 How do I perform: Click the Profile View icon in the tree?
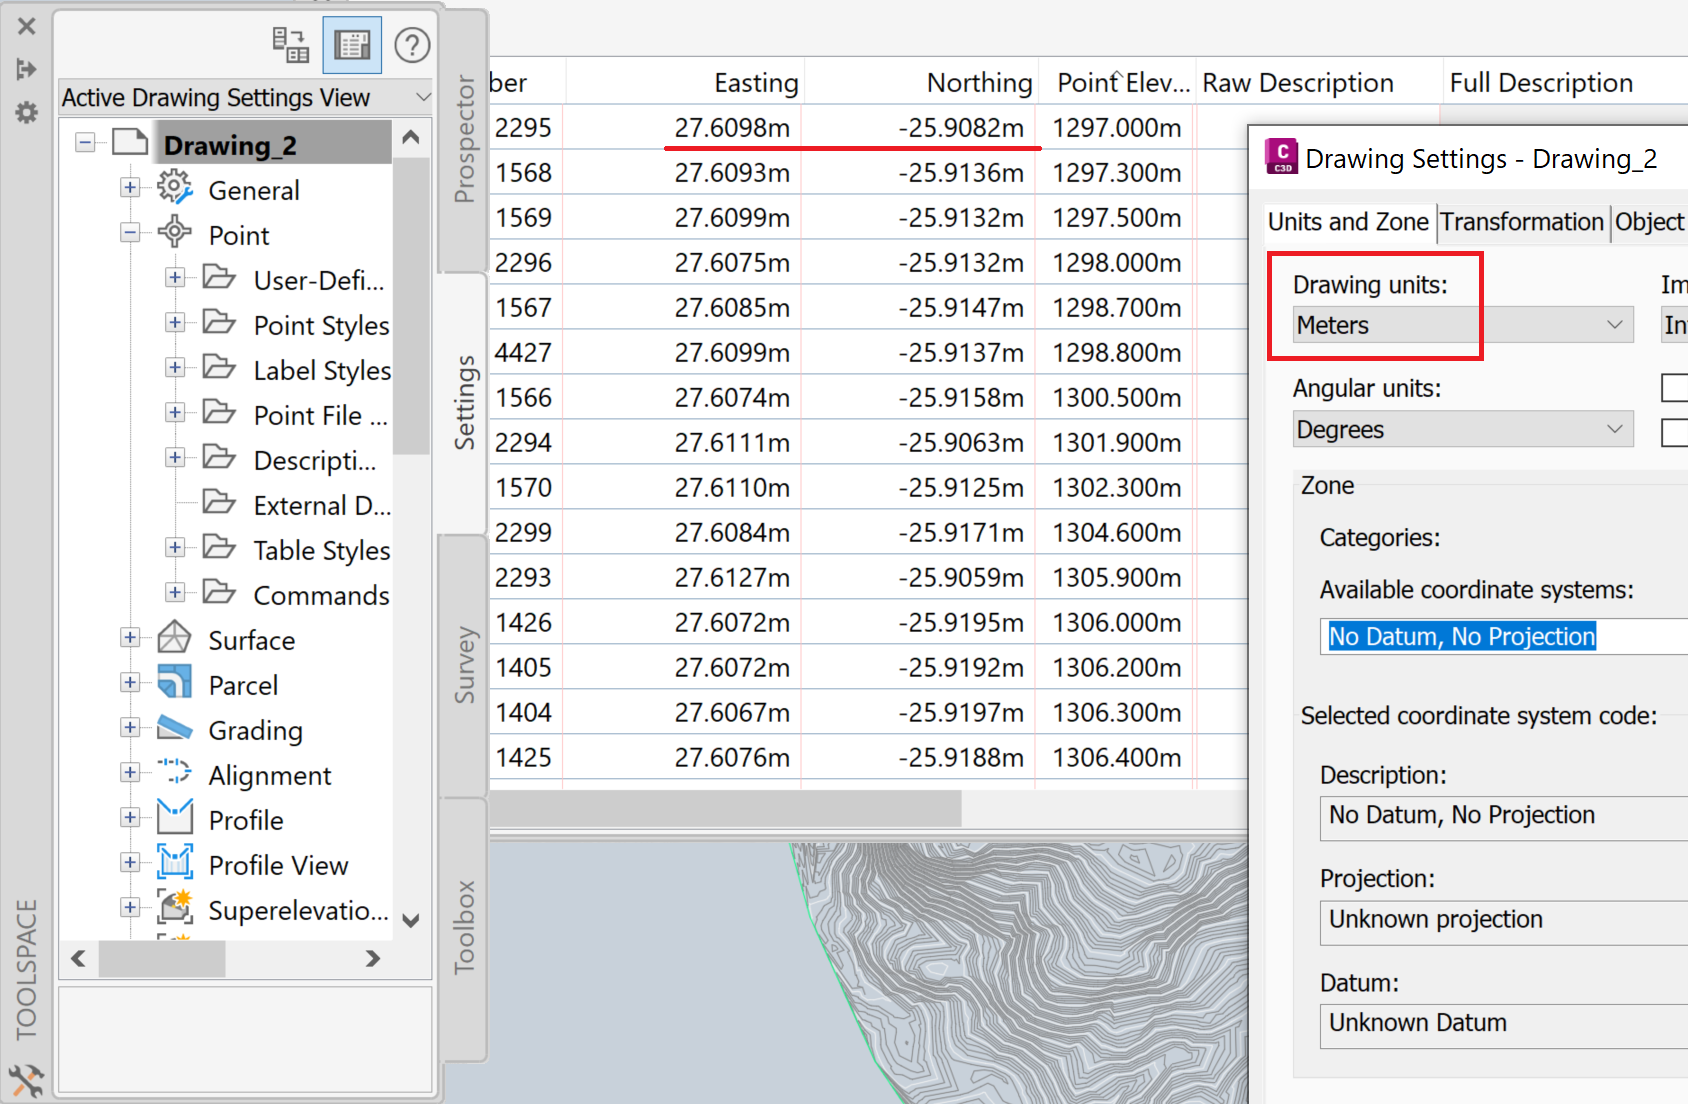pos(173,863)
